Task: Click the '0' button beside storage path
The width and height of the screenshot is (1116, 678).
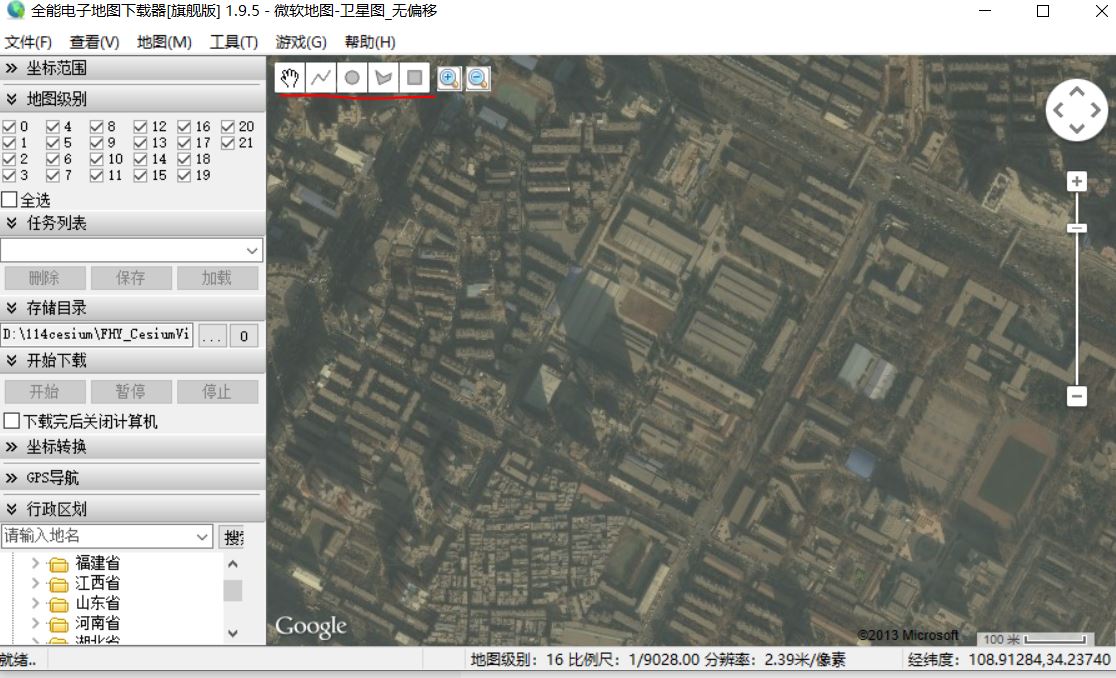Action: (244, 336)
